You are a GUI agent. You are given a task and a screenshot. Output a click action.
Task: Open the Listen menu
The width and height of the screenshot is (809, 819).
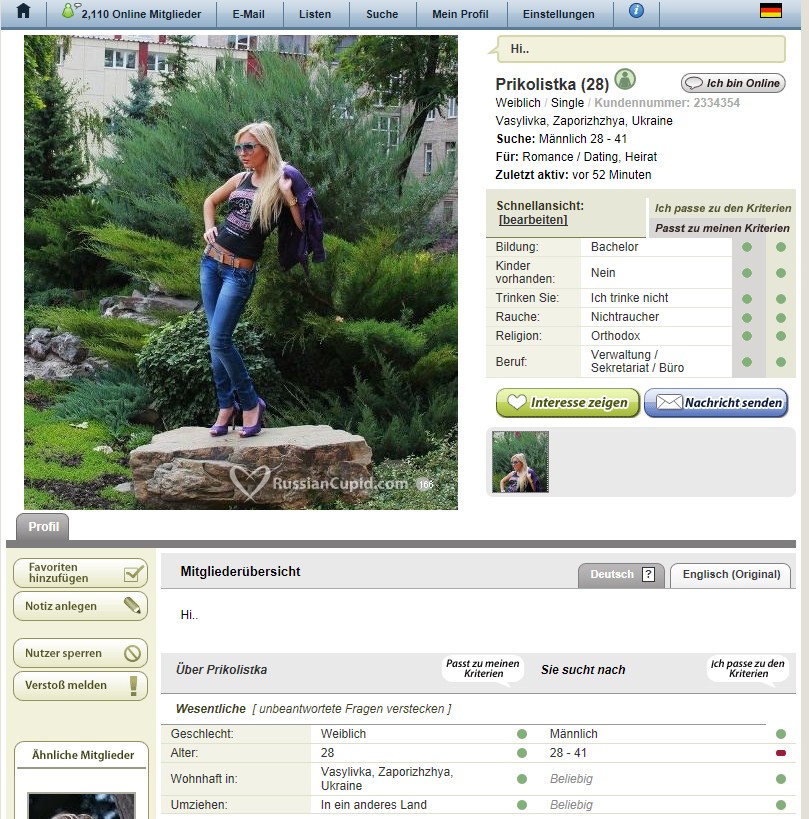point(315,14)
